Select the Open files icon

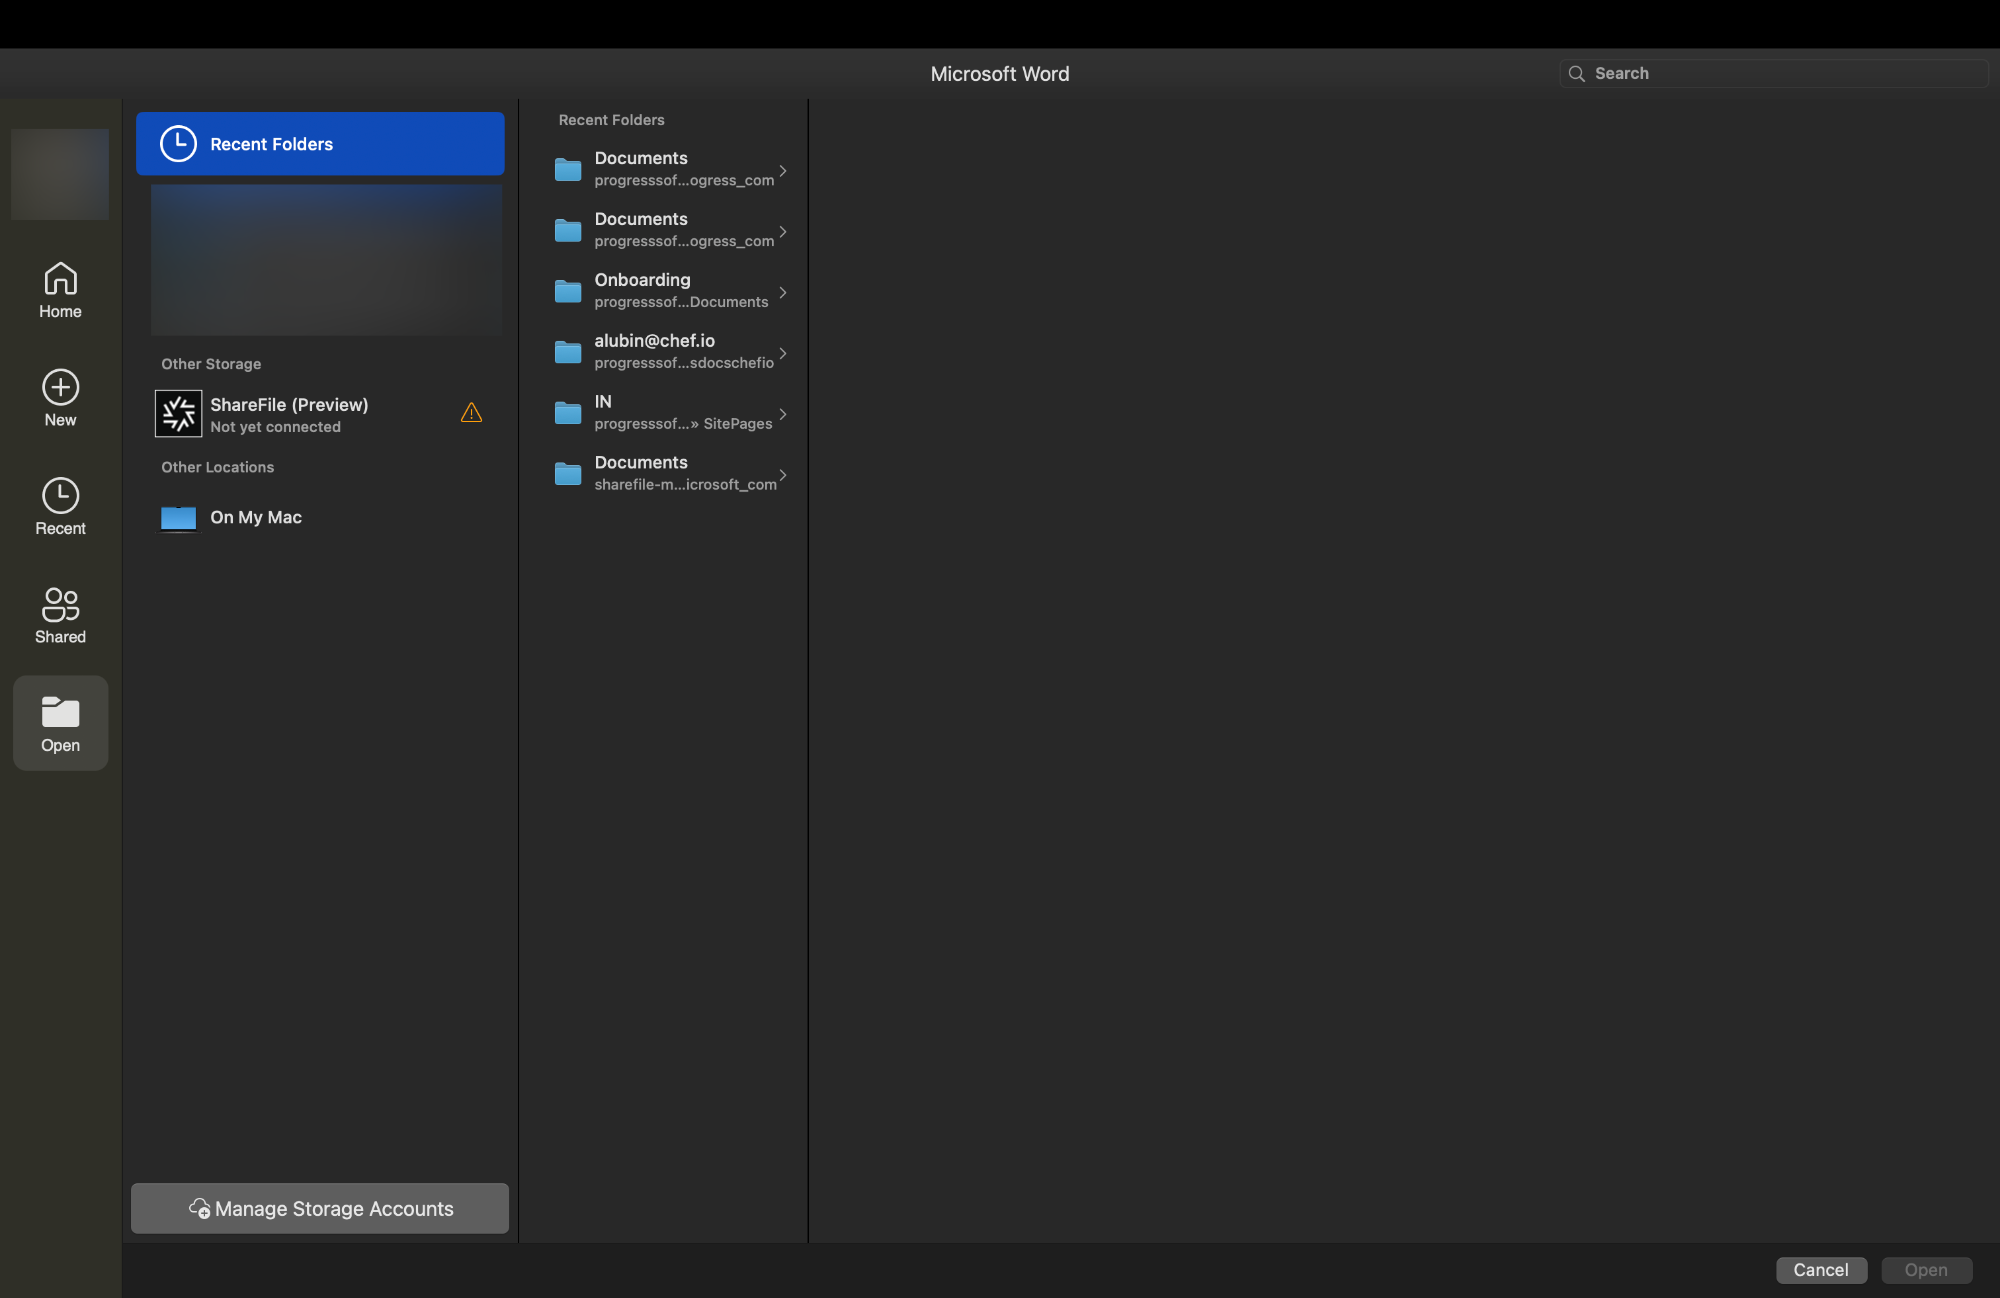[60, 720]
